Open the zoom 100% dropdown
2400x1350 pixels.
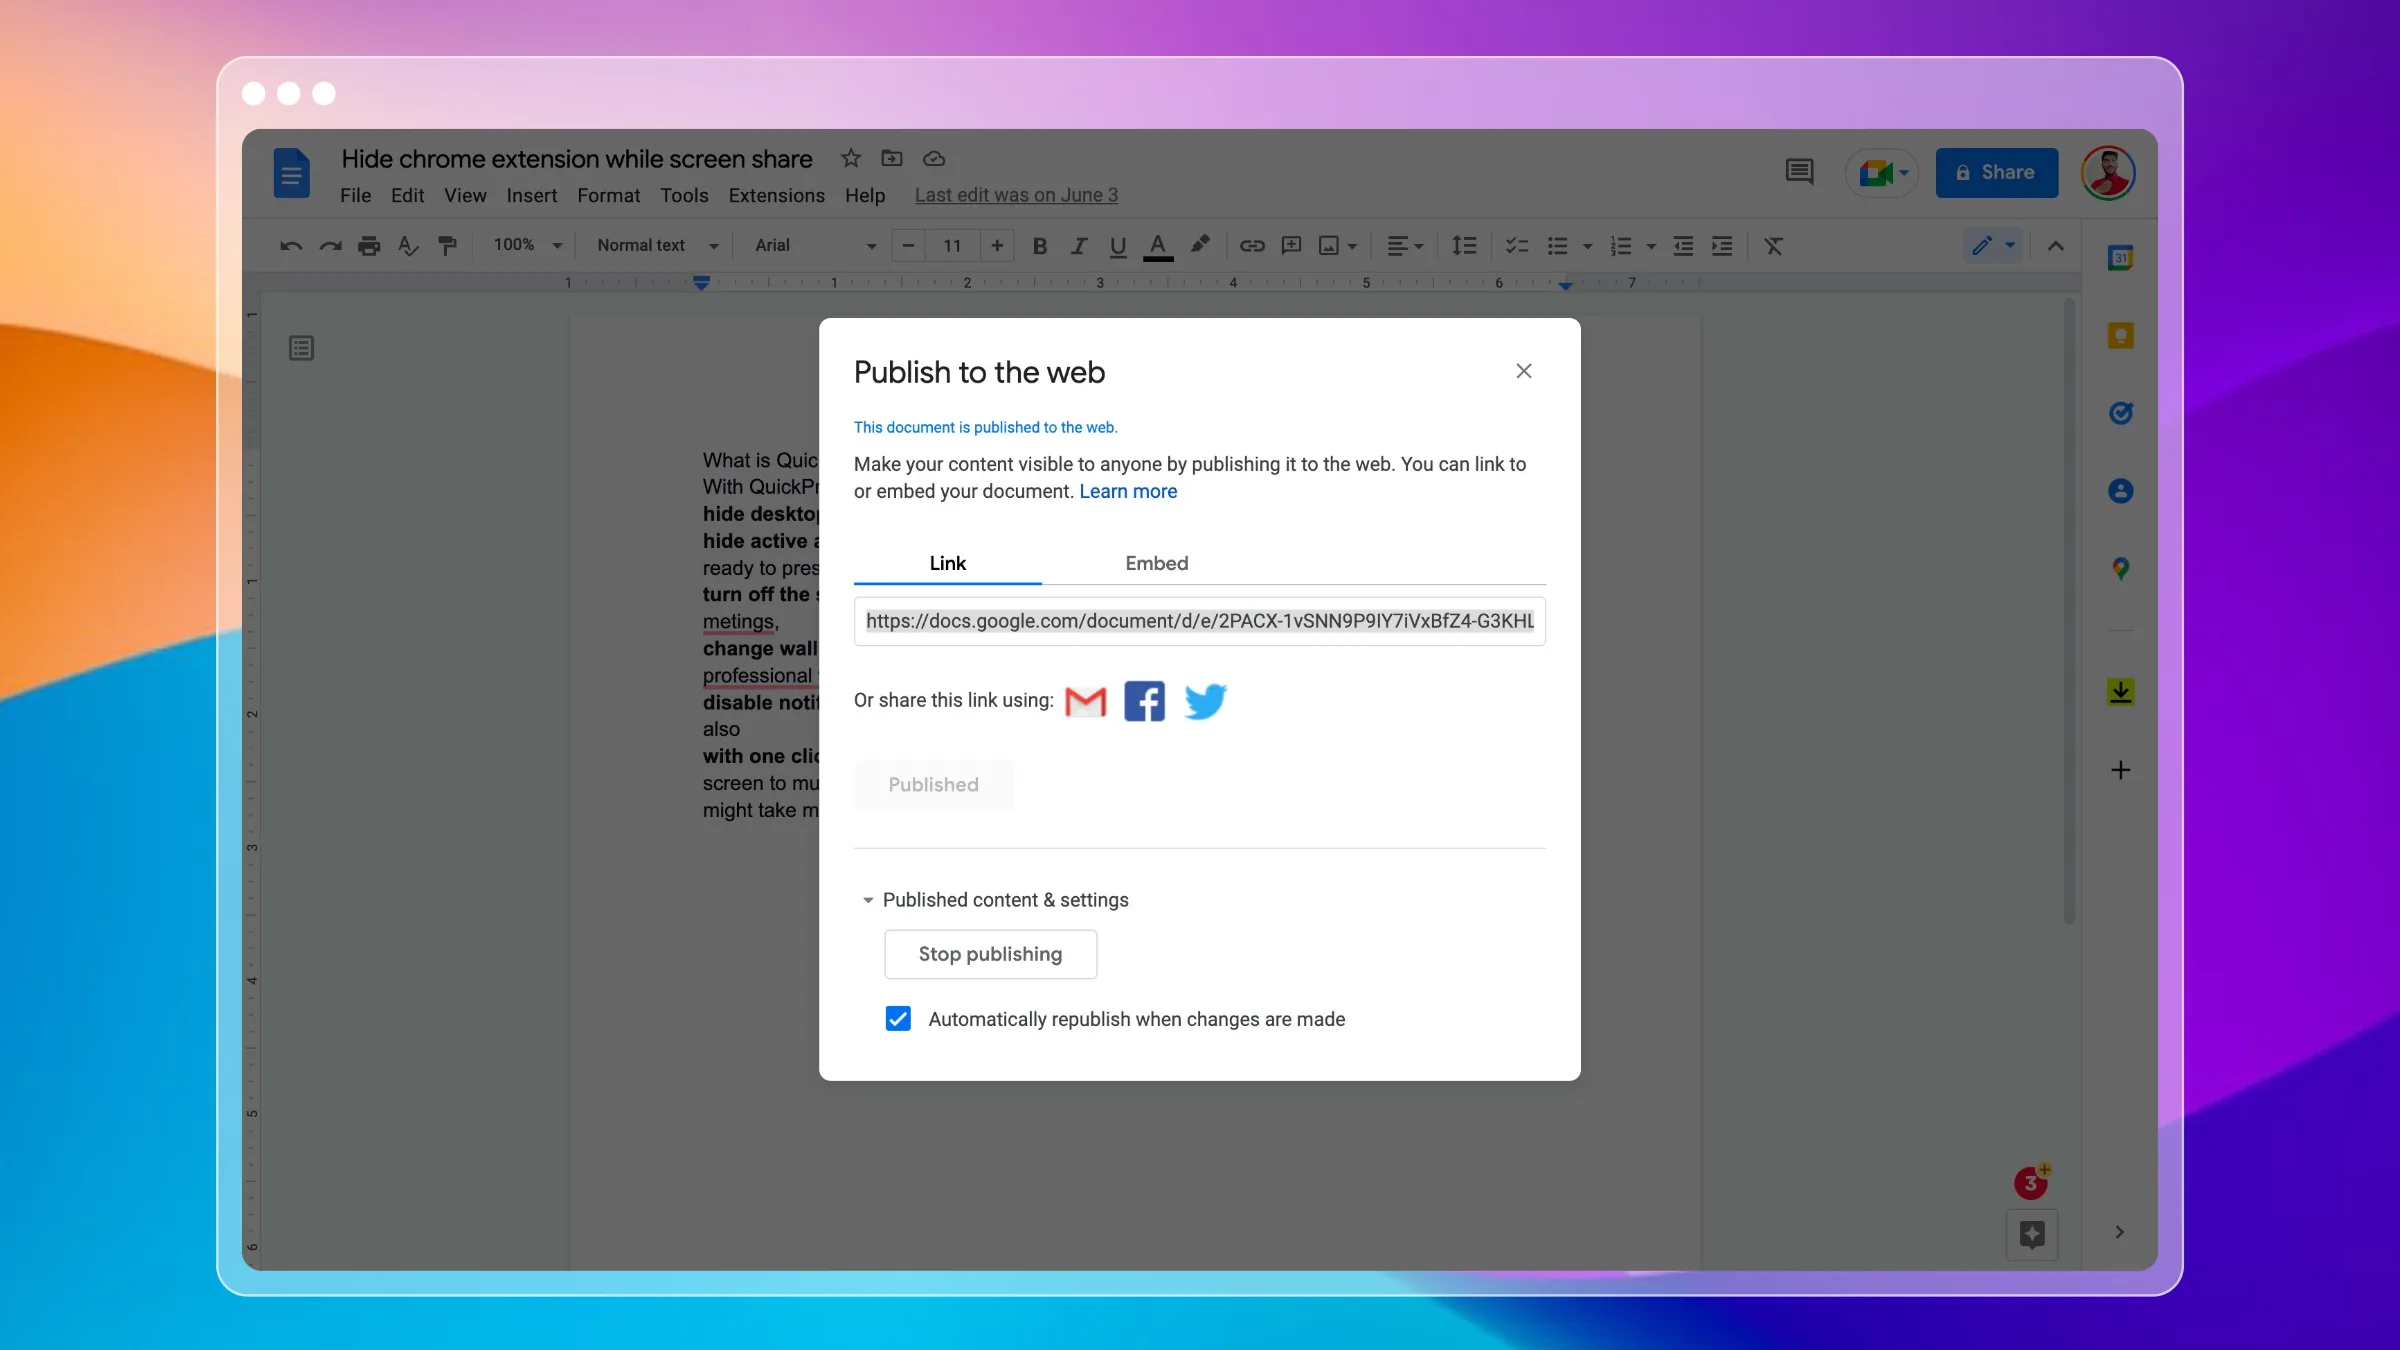(528, 245)
